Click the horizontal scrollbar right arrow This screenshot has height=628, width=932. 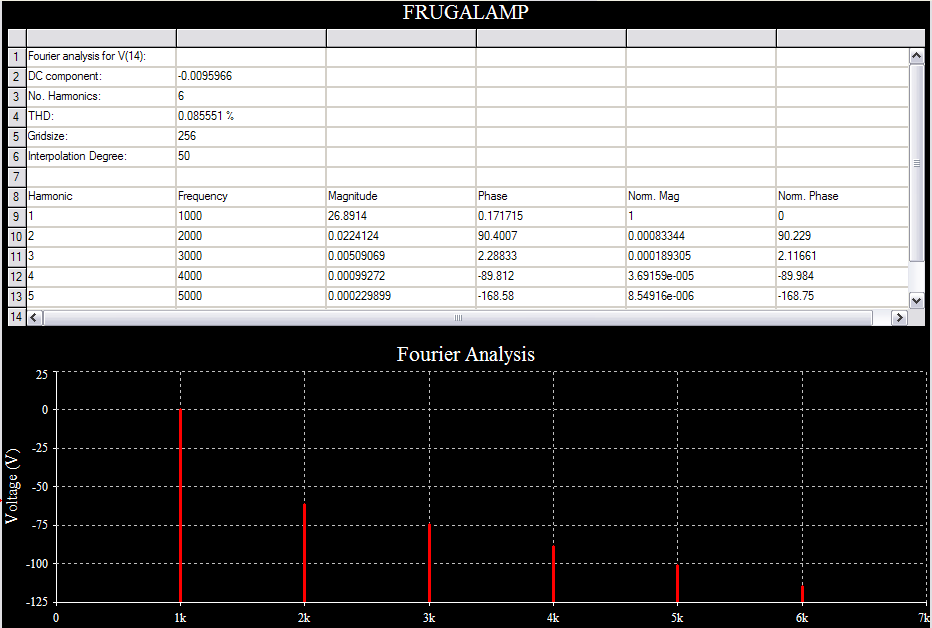pos(899,317)
